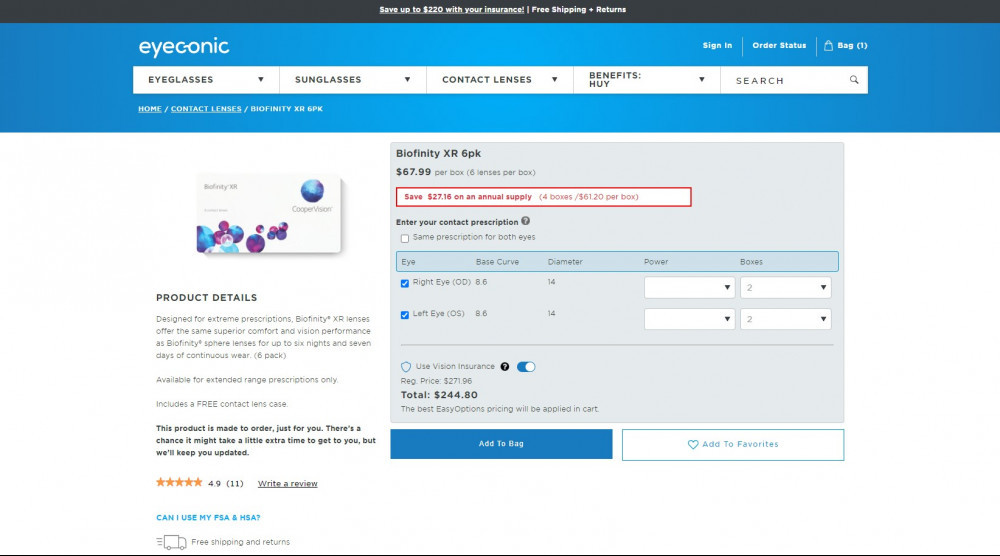The width and height of the screenshot is (1000, 556).
Task: Click Add To Bag button
Action: click(501, 444)
